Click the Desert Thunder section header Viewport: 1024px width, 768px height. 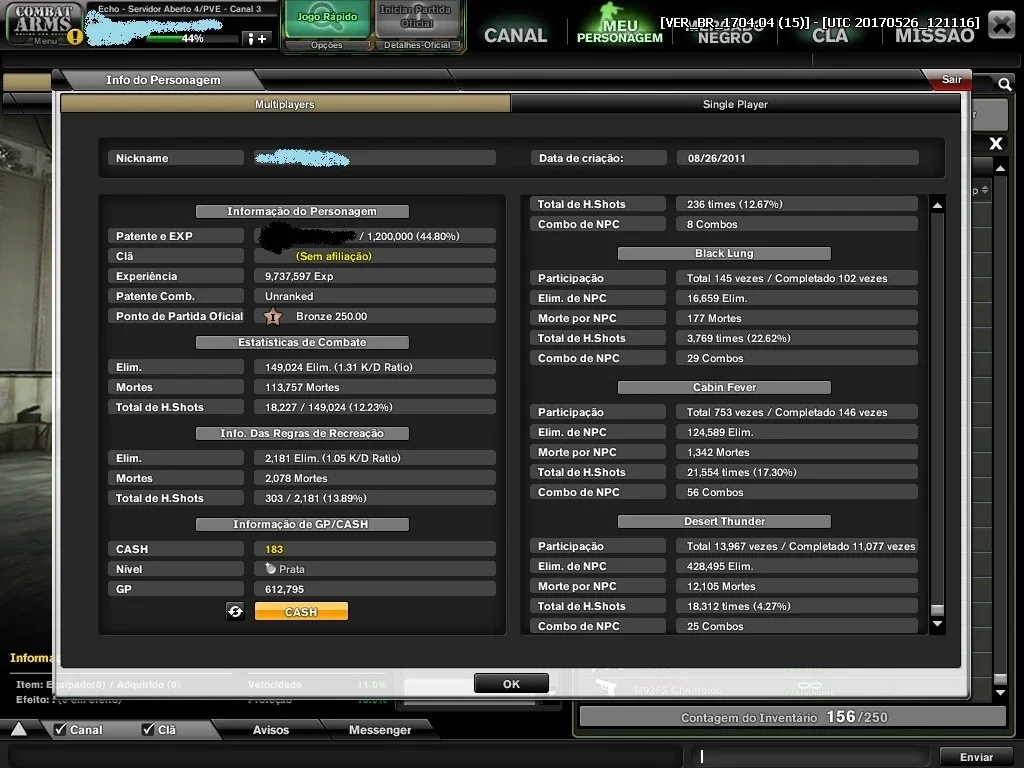pyautogui.click(x=724, y=521)
